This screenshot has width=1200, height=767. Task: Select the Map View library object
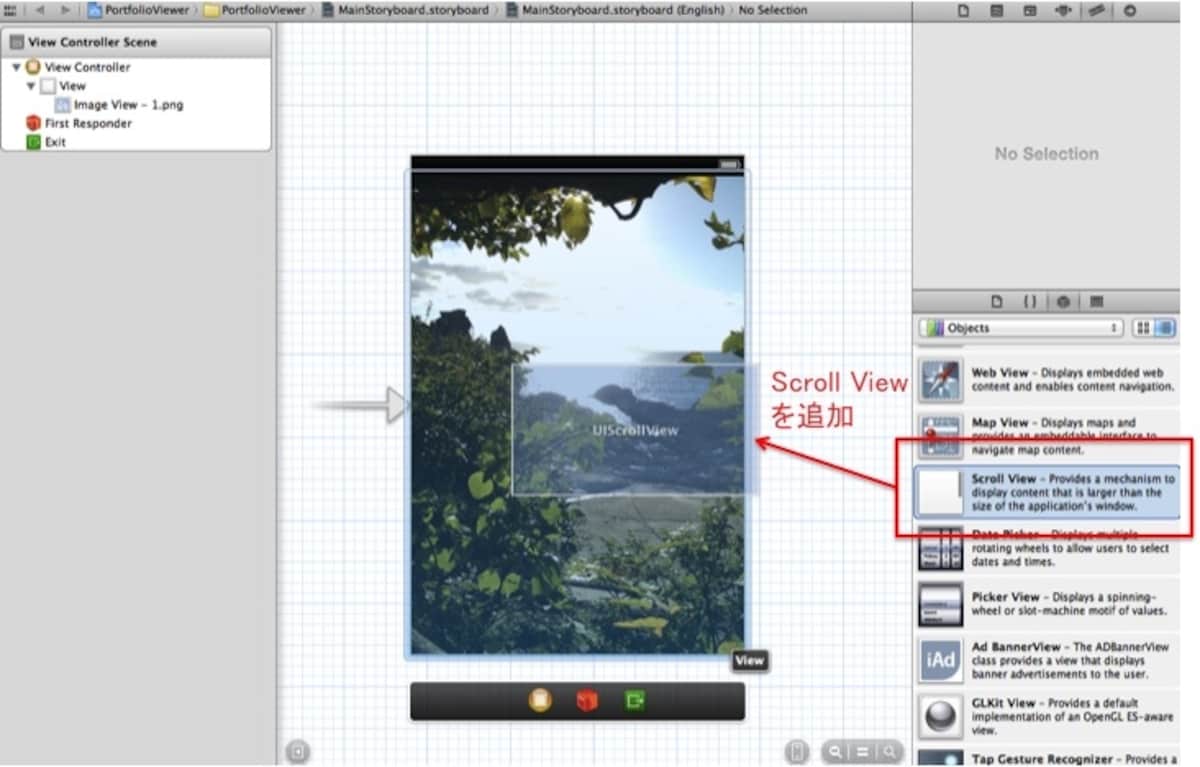[x=1047, y=437]
